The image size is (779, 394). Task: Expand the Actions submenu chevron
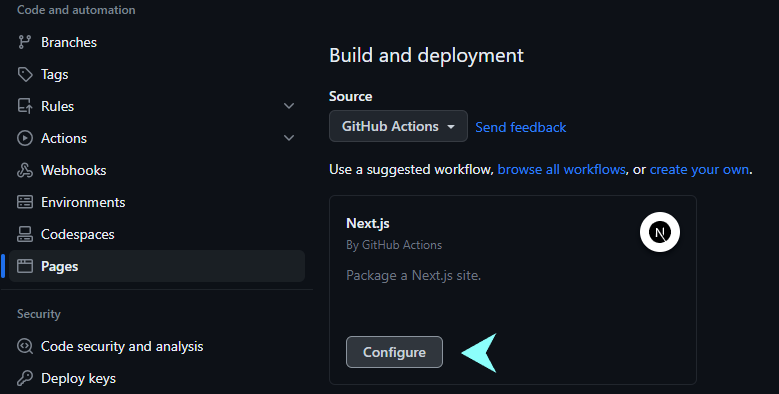click(289, 138)
